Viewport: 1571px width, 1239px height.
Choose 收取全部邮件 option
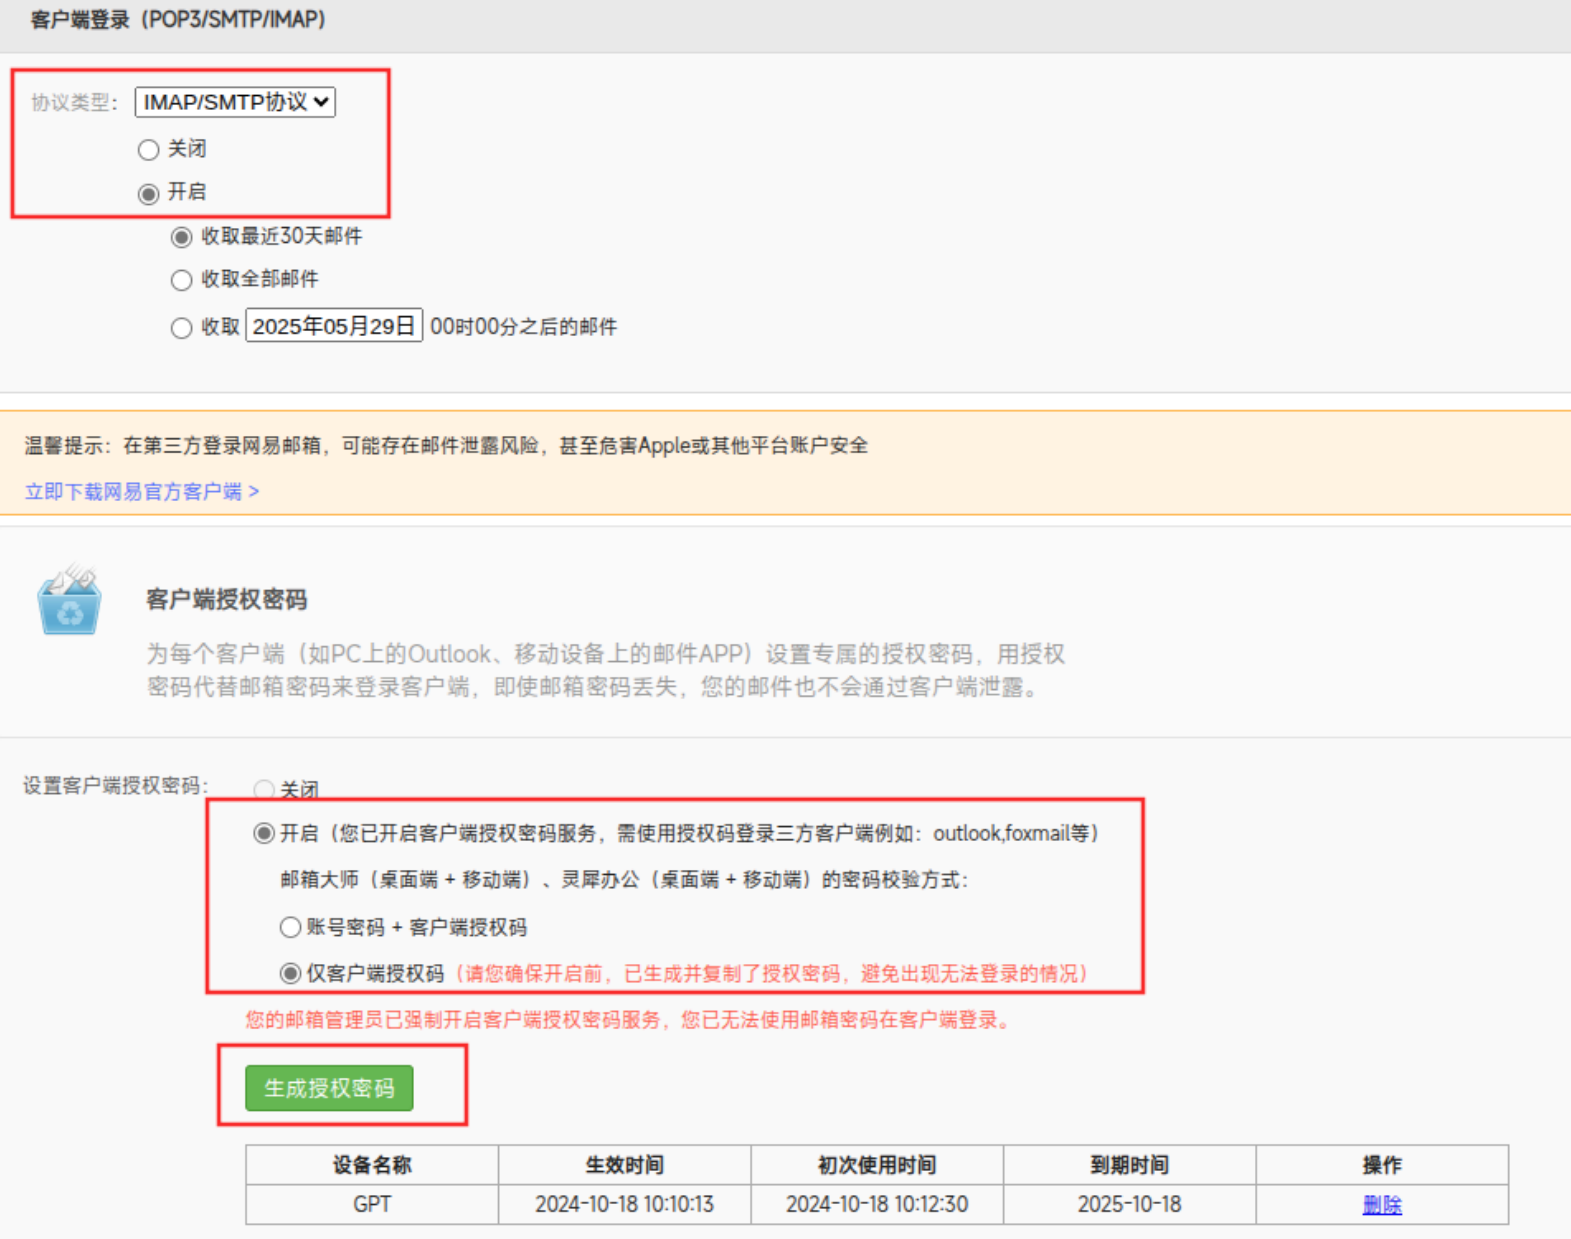(x=181, y=280)
